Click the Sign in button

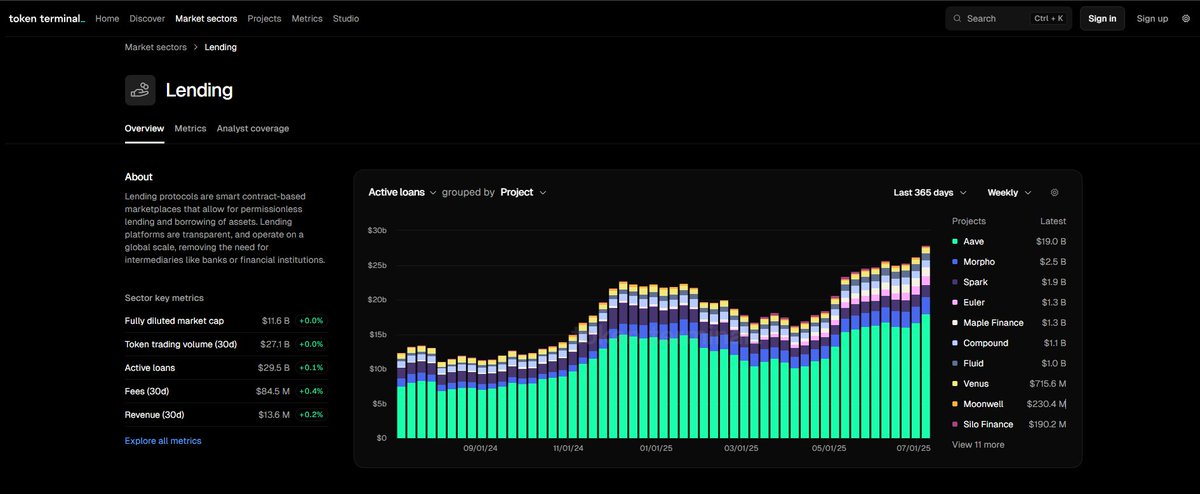pyautogui.click(x=1102, y=18)
